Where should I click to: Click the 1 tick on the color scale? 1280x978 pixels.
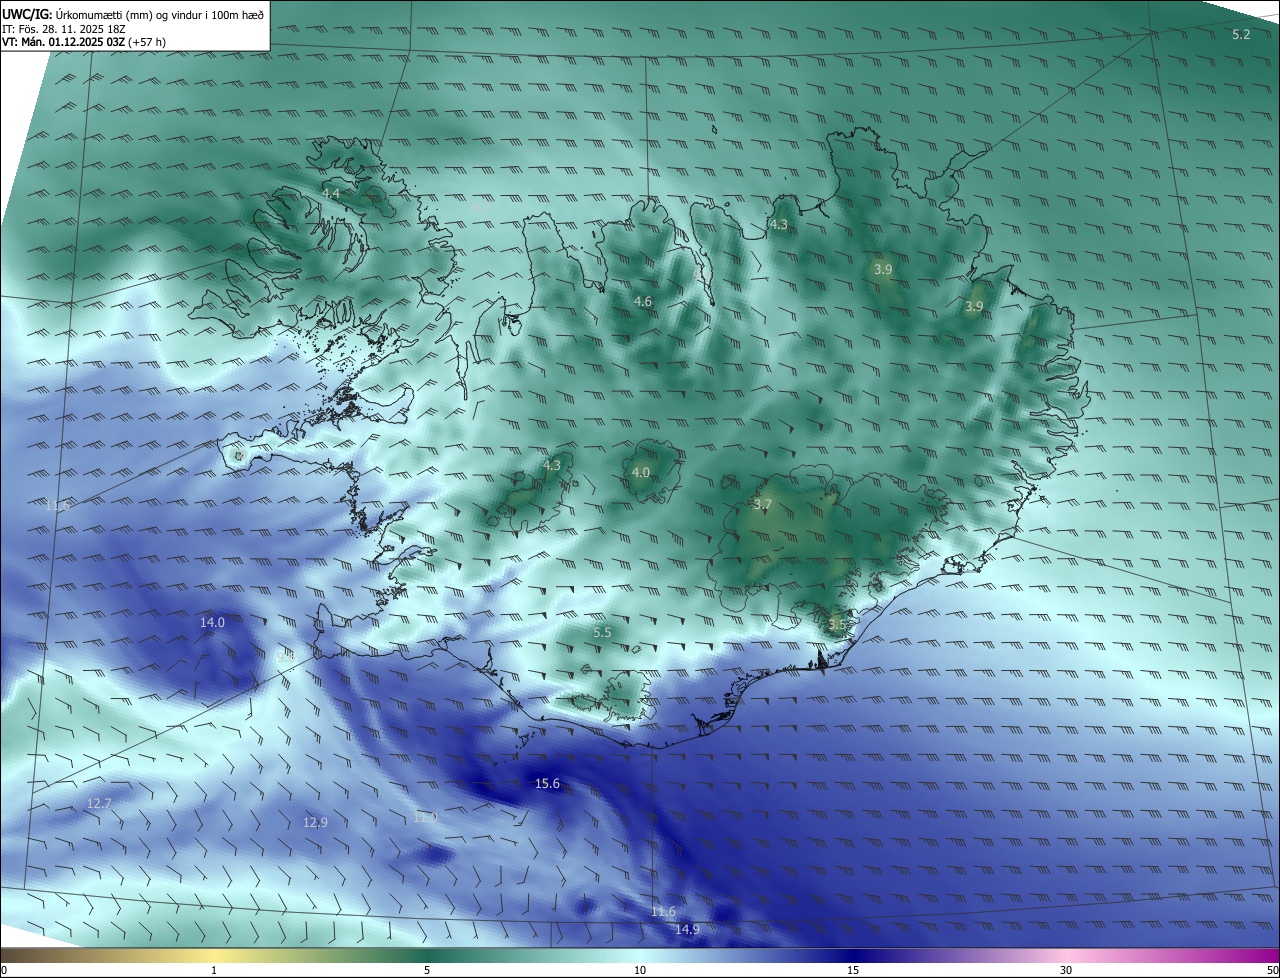pos(214,970)
